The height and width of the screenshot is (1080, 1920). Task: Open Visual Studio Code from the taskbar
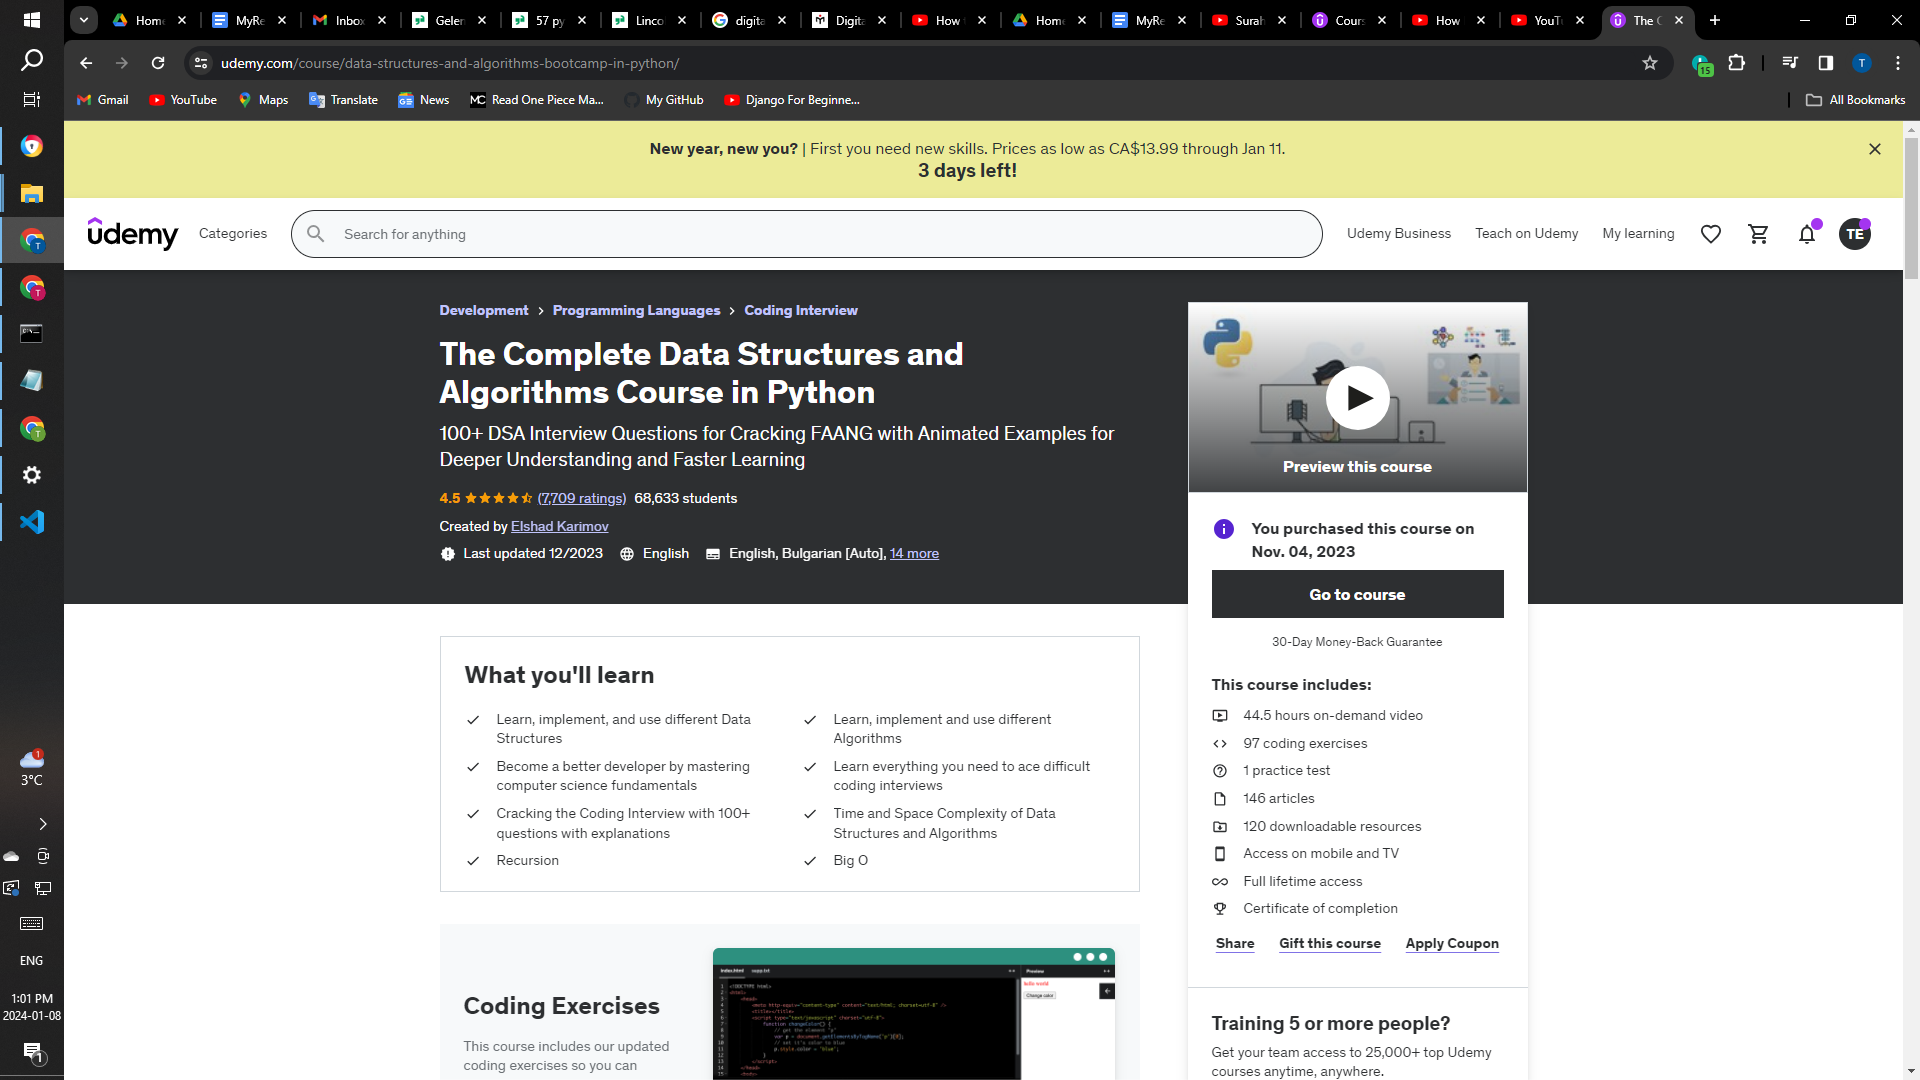coord(32,522)
